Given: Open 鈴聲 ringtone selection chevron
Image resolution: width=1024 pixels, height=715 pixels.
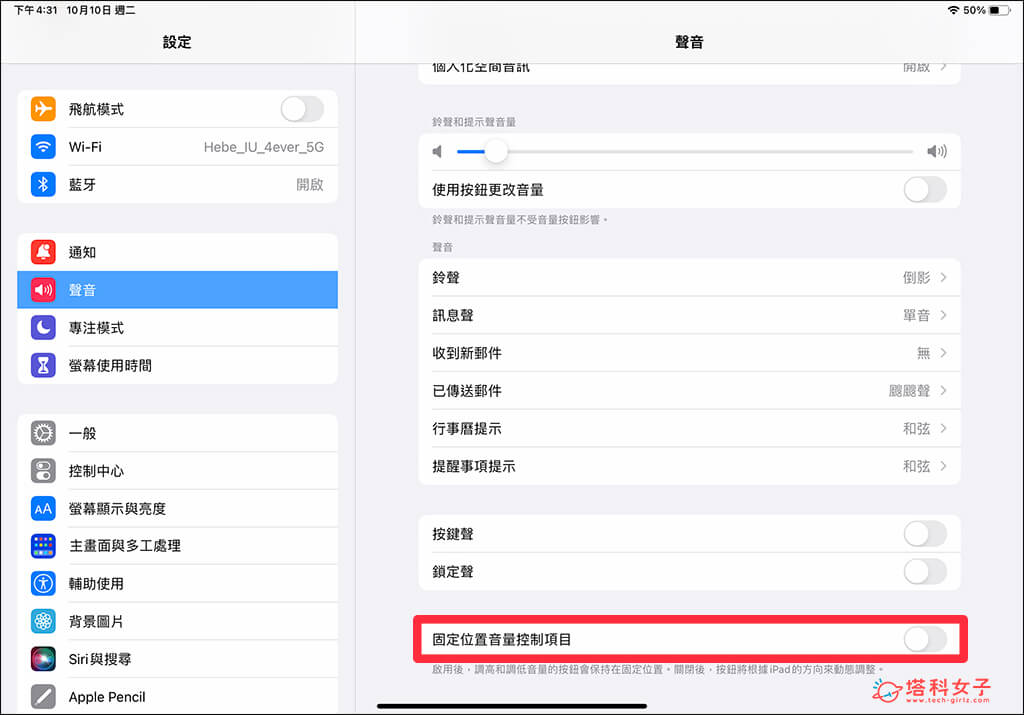Looking at the screenshot, I should point(943,277).
